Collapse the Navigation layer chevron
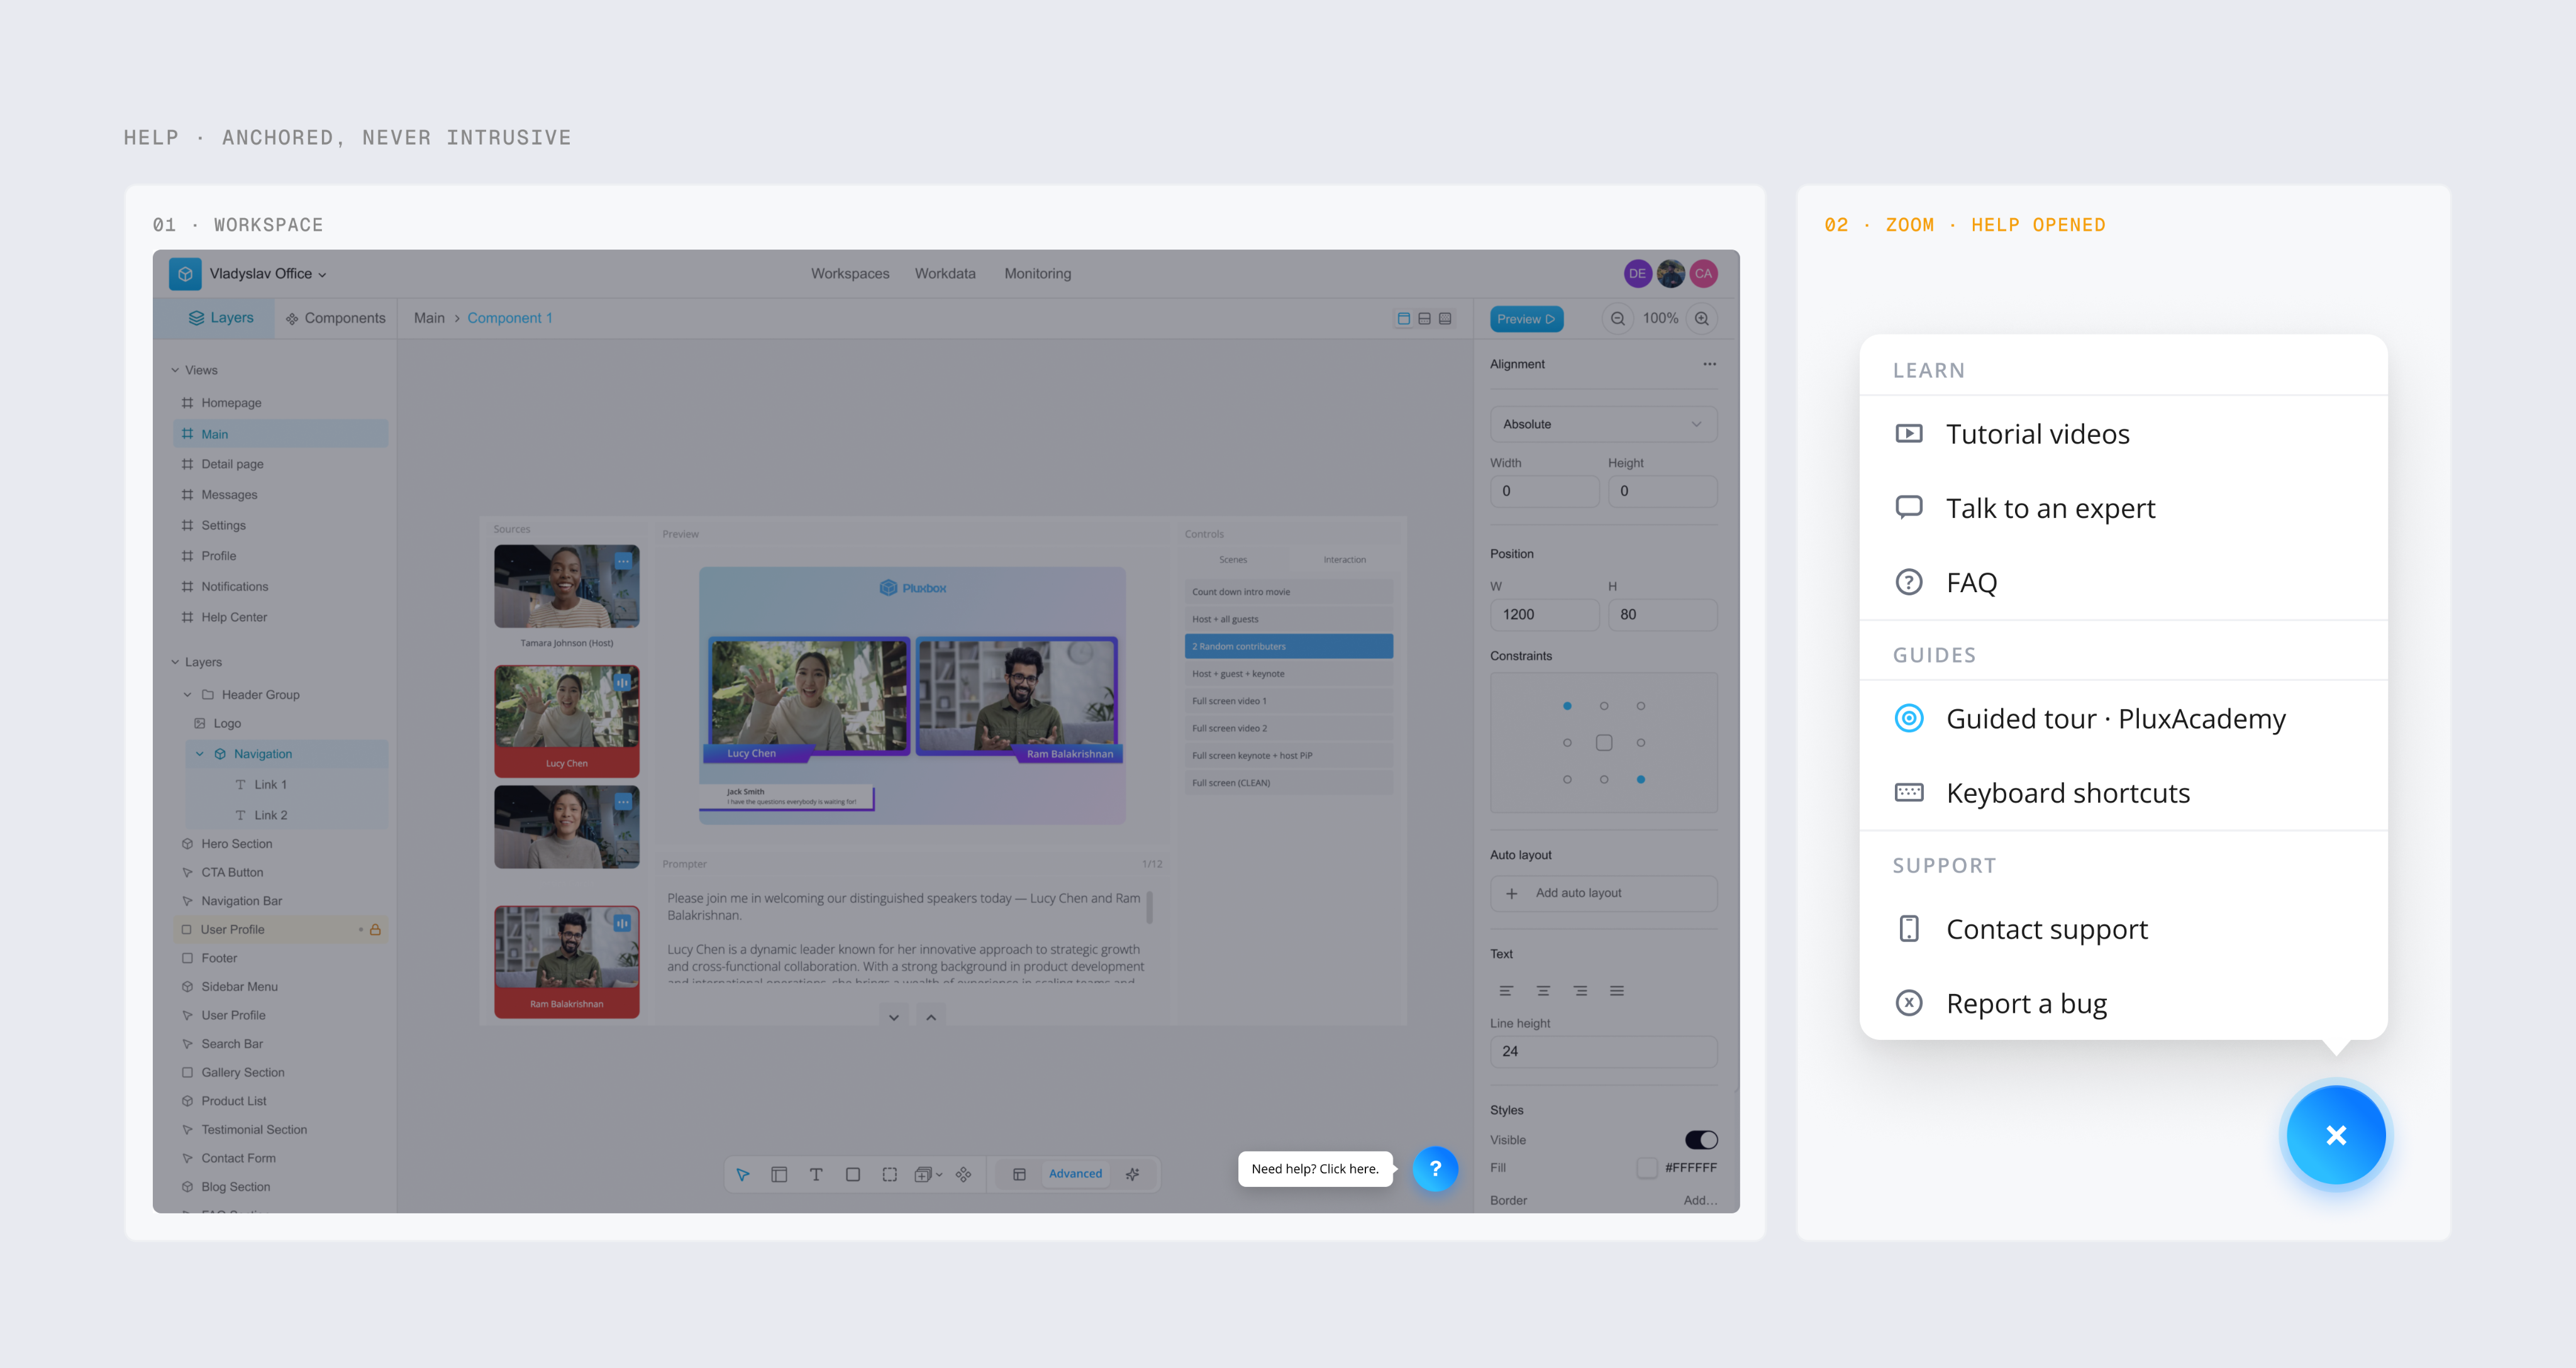The width and height of the screenshot is (2576, 1368). [x=199, y=754]
